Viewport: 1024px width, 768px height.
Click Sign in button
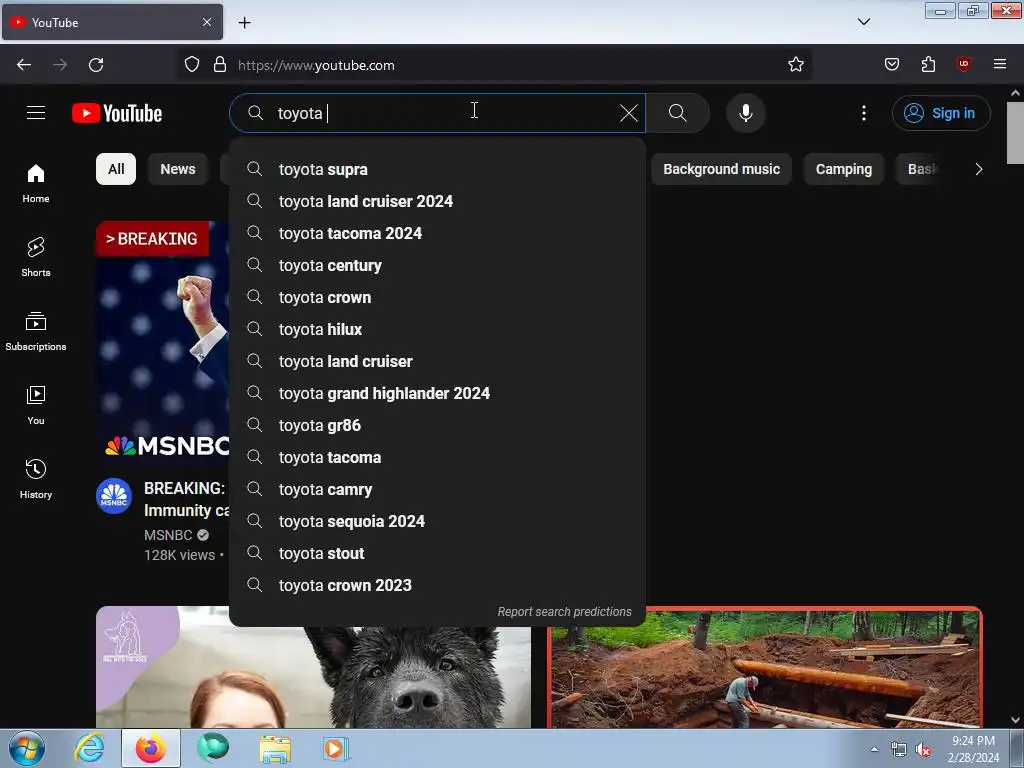(x=941, y=113)
